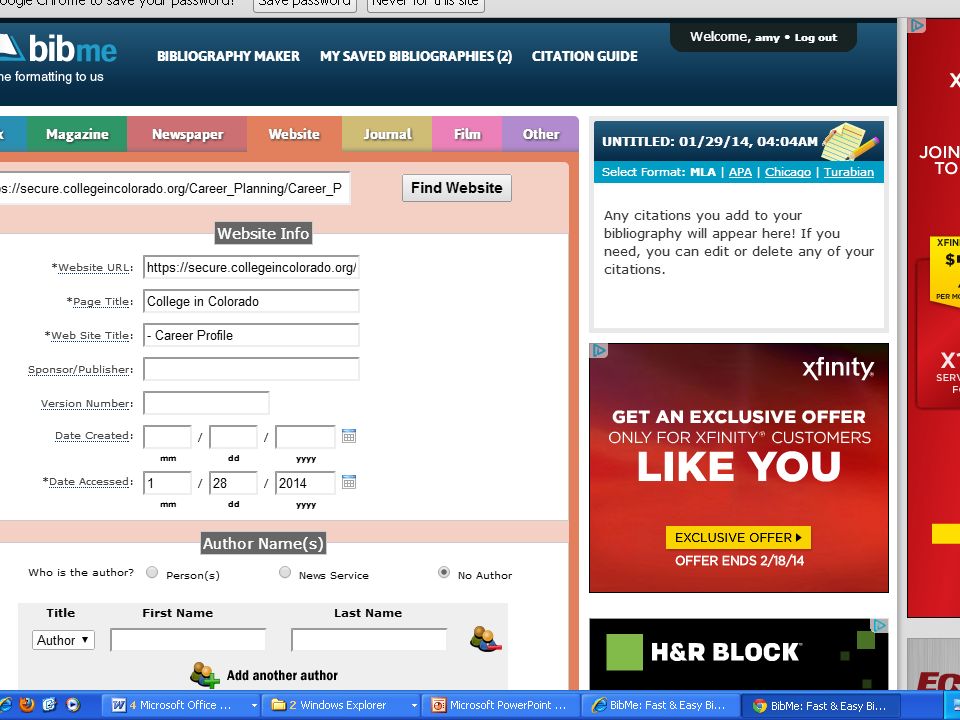Click the Page Title field
960x720 pixels.
pos(251,301)
